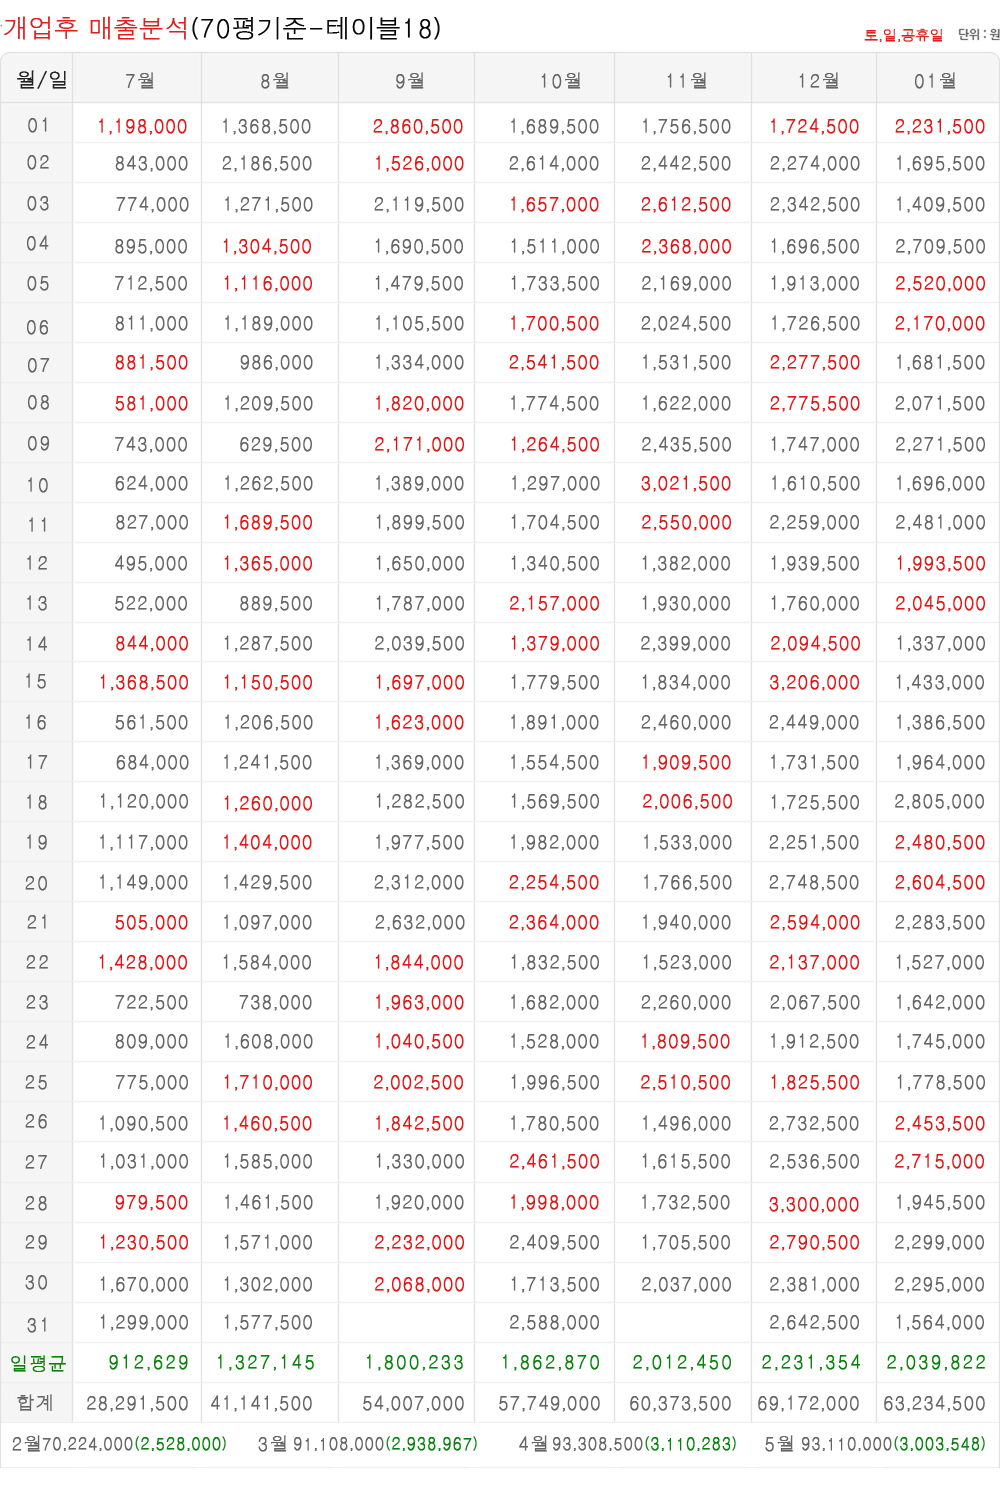Click the value 2,453,500
This screenshot has width=1000, height=1500.
(x=940, y=1124)
